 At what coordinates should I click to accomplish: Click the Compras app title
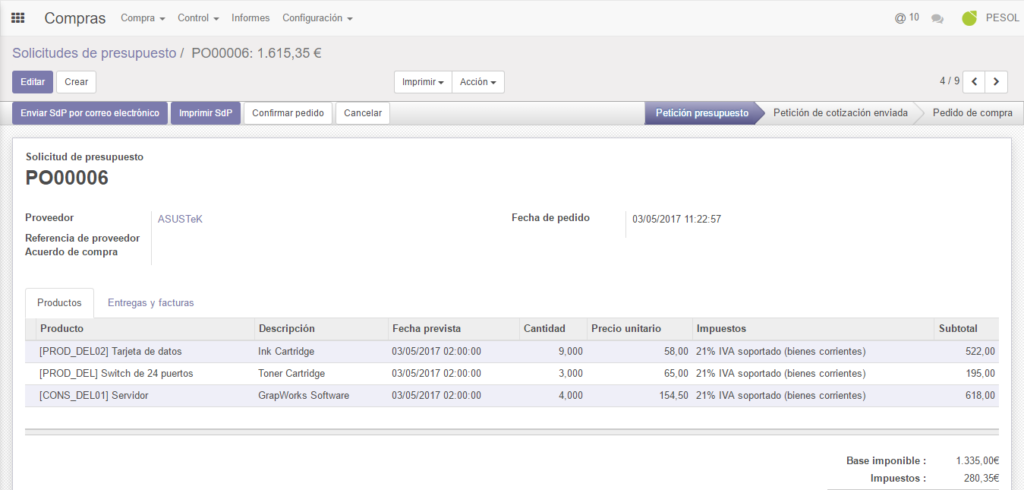coord(74,18)
